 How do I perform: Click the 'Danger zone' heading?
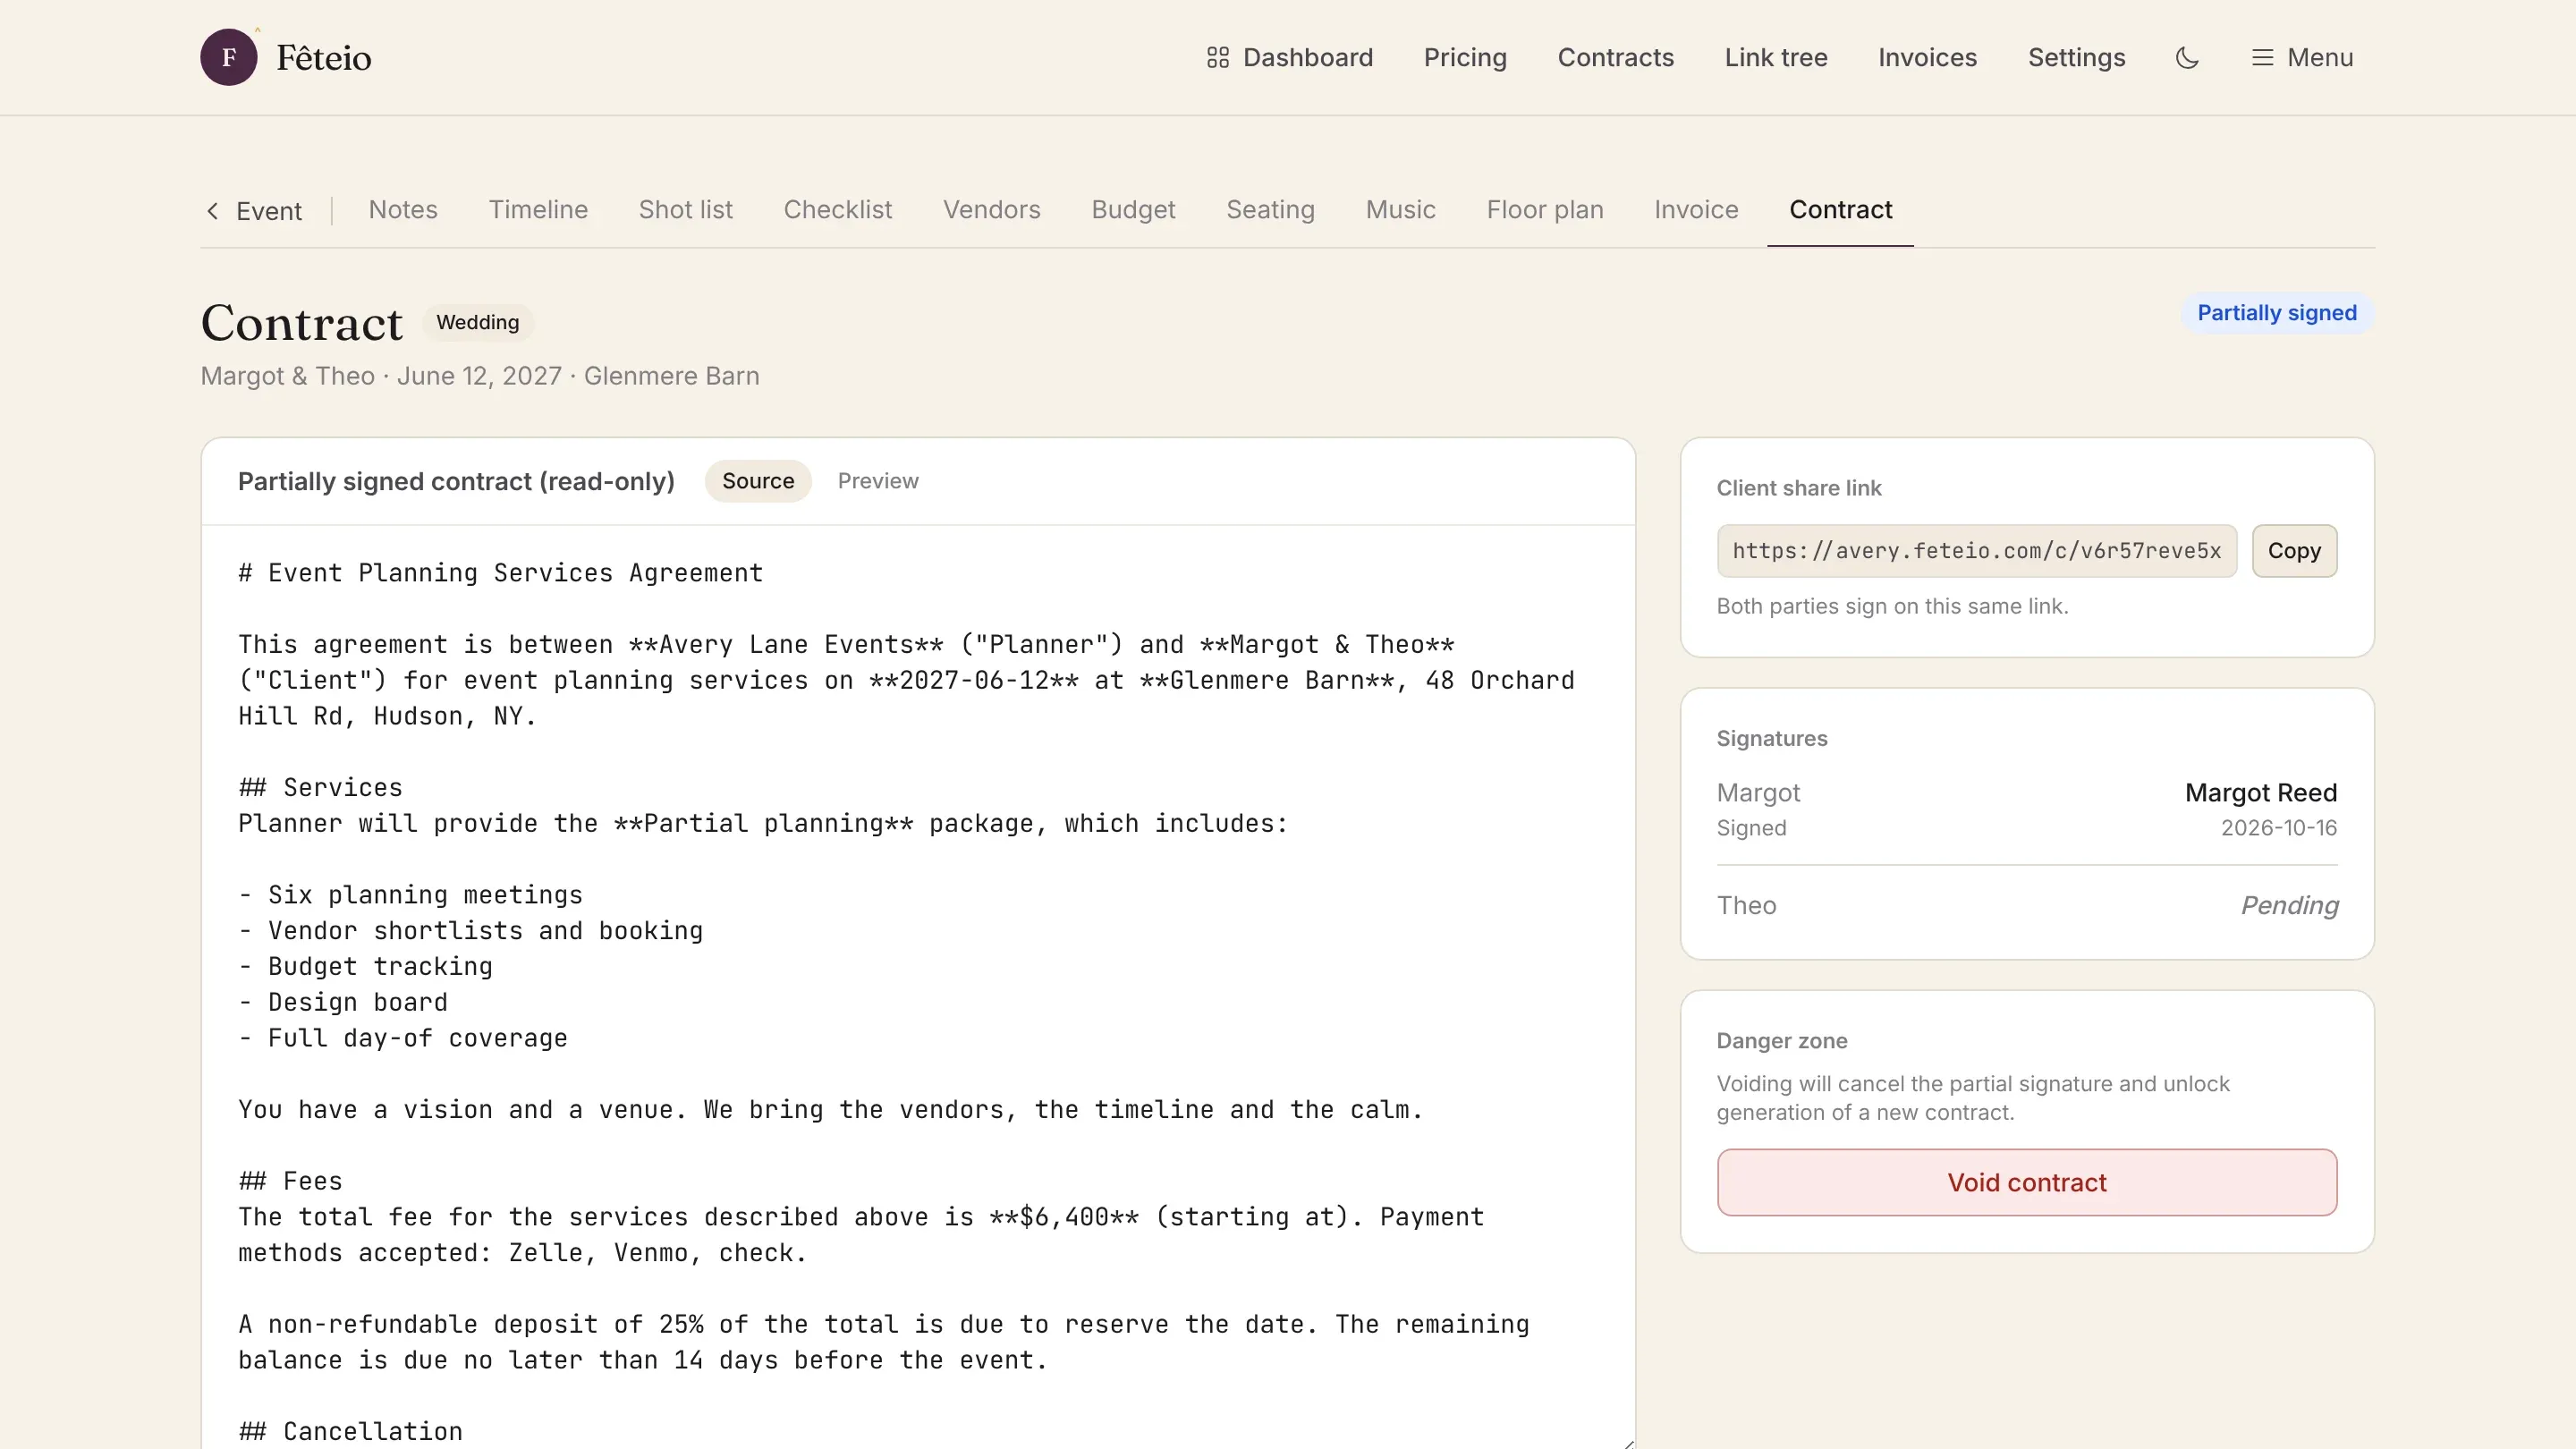tap(1781, 1041)
